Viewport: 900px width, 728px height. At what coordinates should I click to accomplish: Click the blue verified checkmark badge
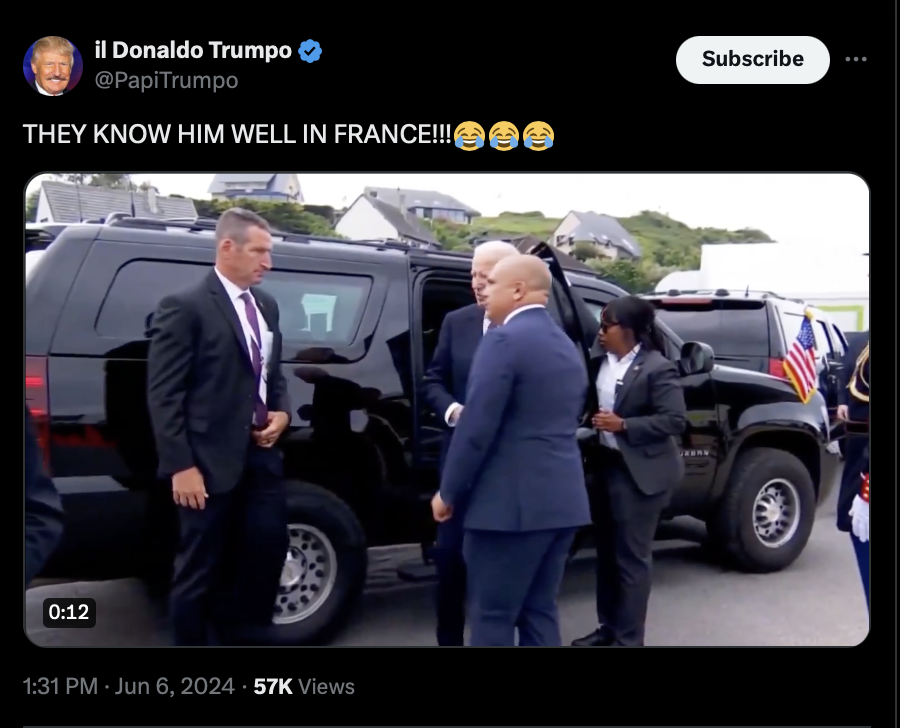tap(310, 51)
